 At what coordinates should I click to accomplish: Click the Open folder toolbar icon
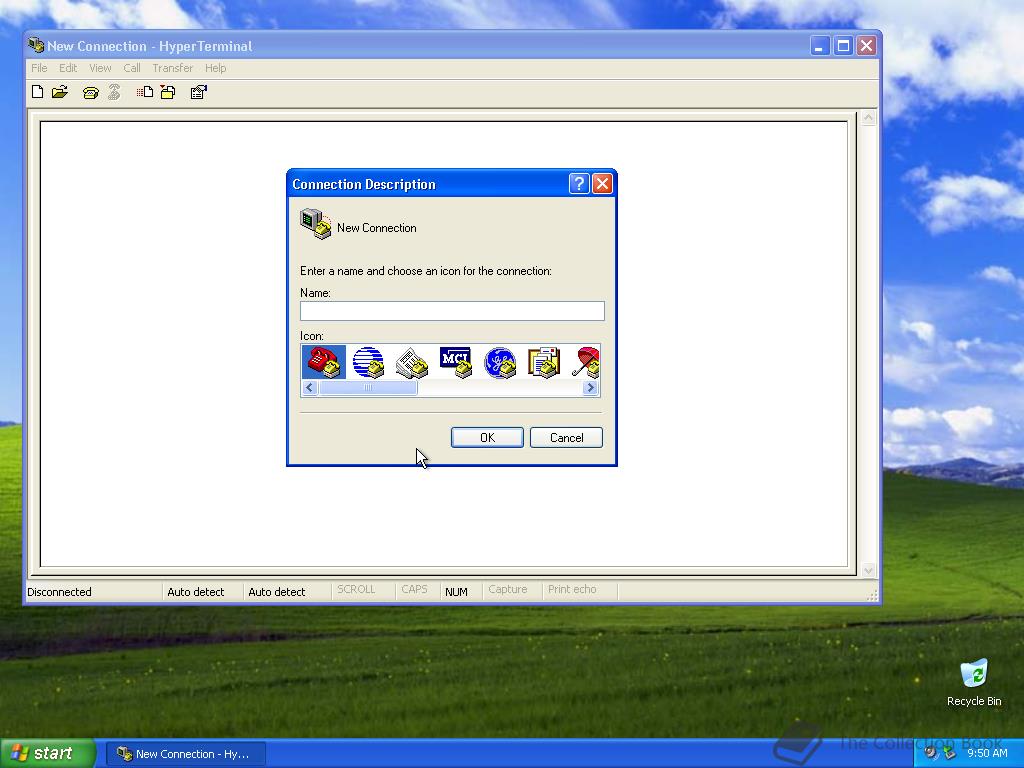pos(60,92)
